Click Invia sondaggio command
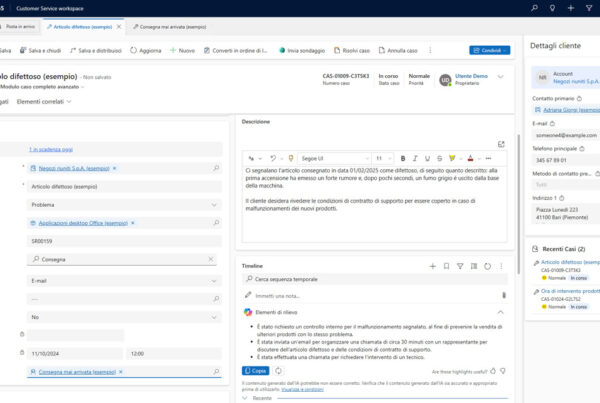 pos(302,51)
